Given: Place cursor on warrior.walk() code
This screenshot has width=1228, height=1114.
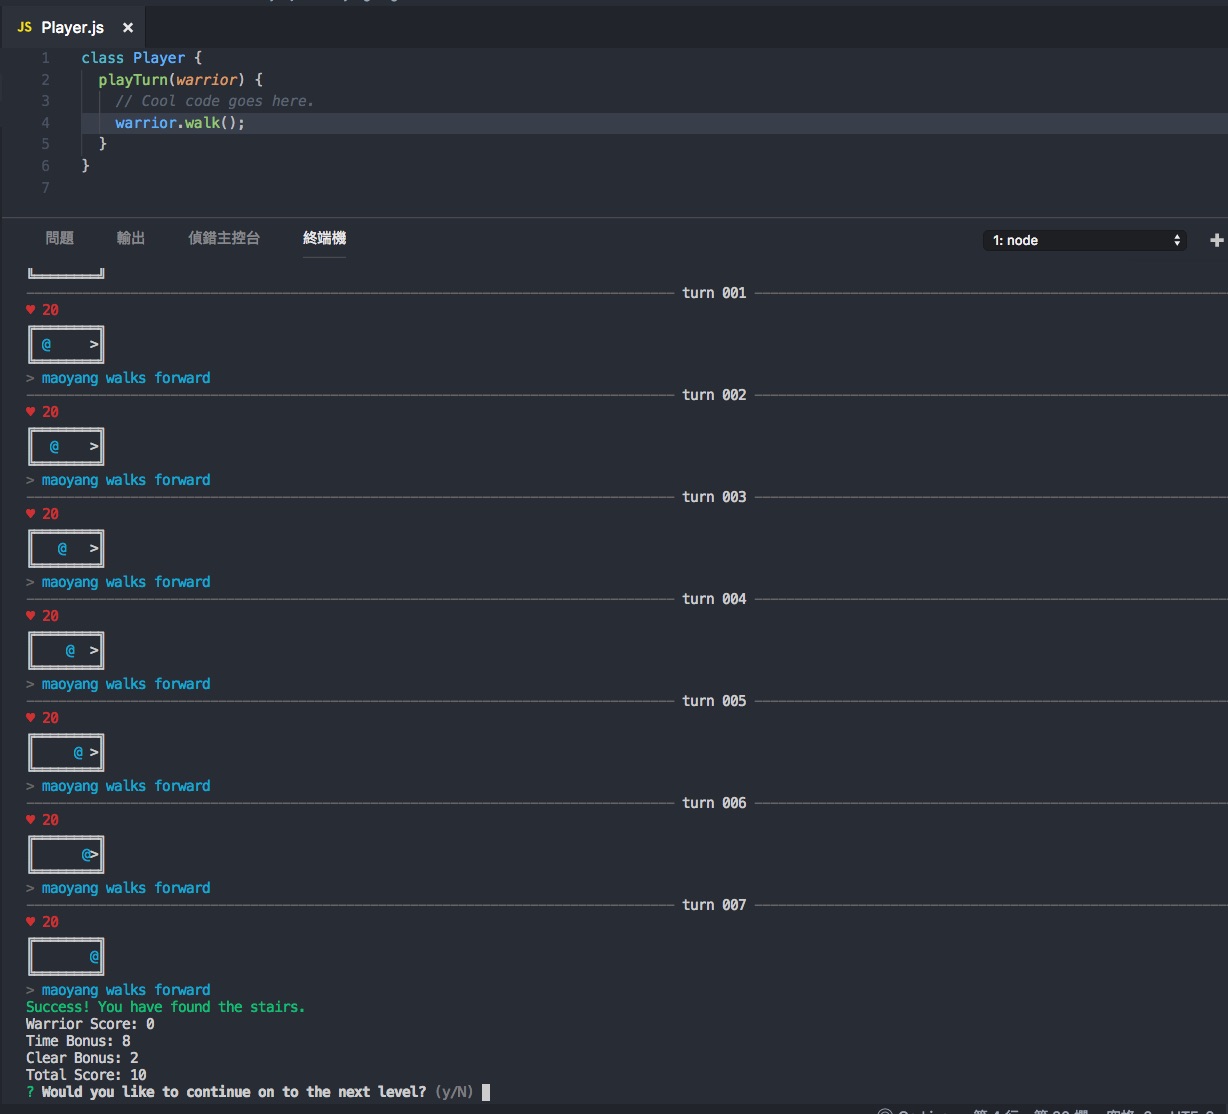Looking at the screenshot, I should 180,123.
